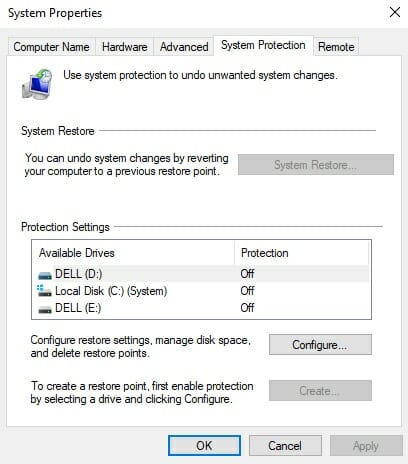The width and height of the screenshot is (408, 464).
Task: Go to the Advanced tab
Action: 184,47
